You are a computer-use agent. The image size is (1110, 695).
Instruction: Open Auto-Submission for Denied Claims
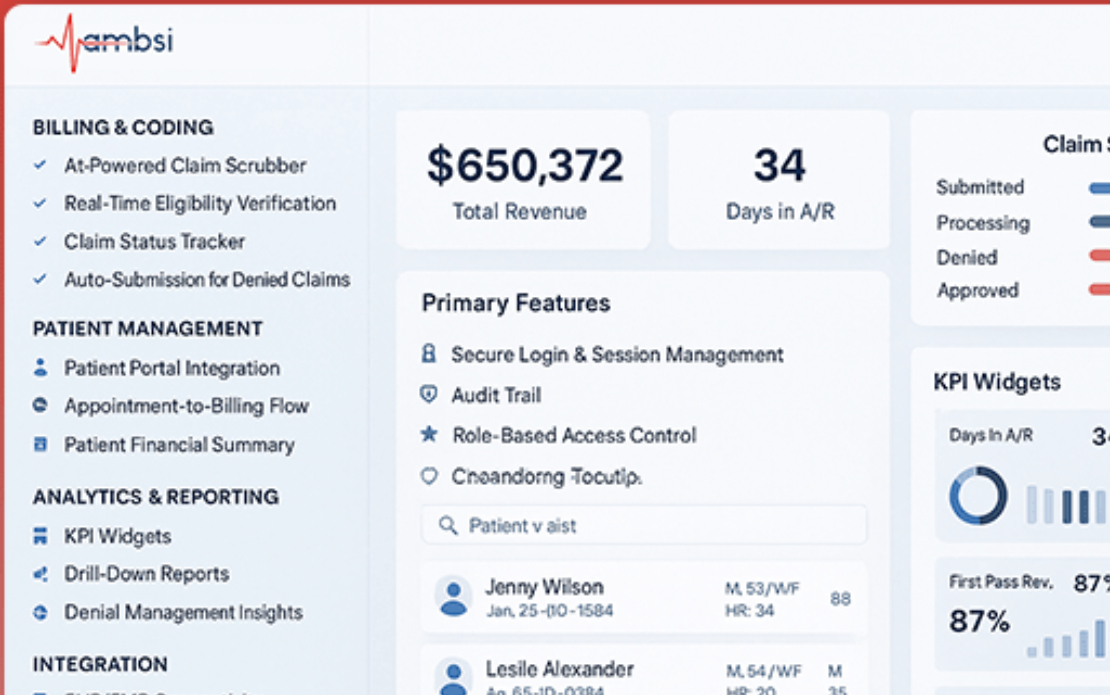(x=206, y=280)
